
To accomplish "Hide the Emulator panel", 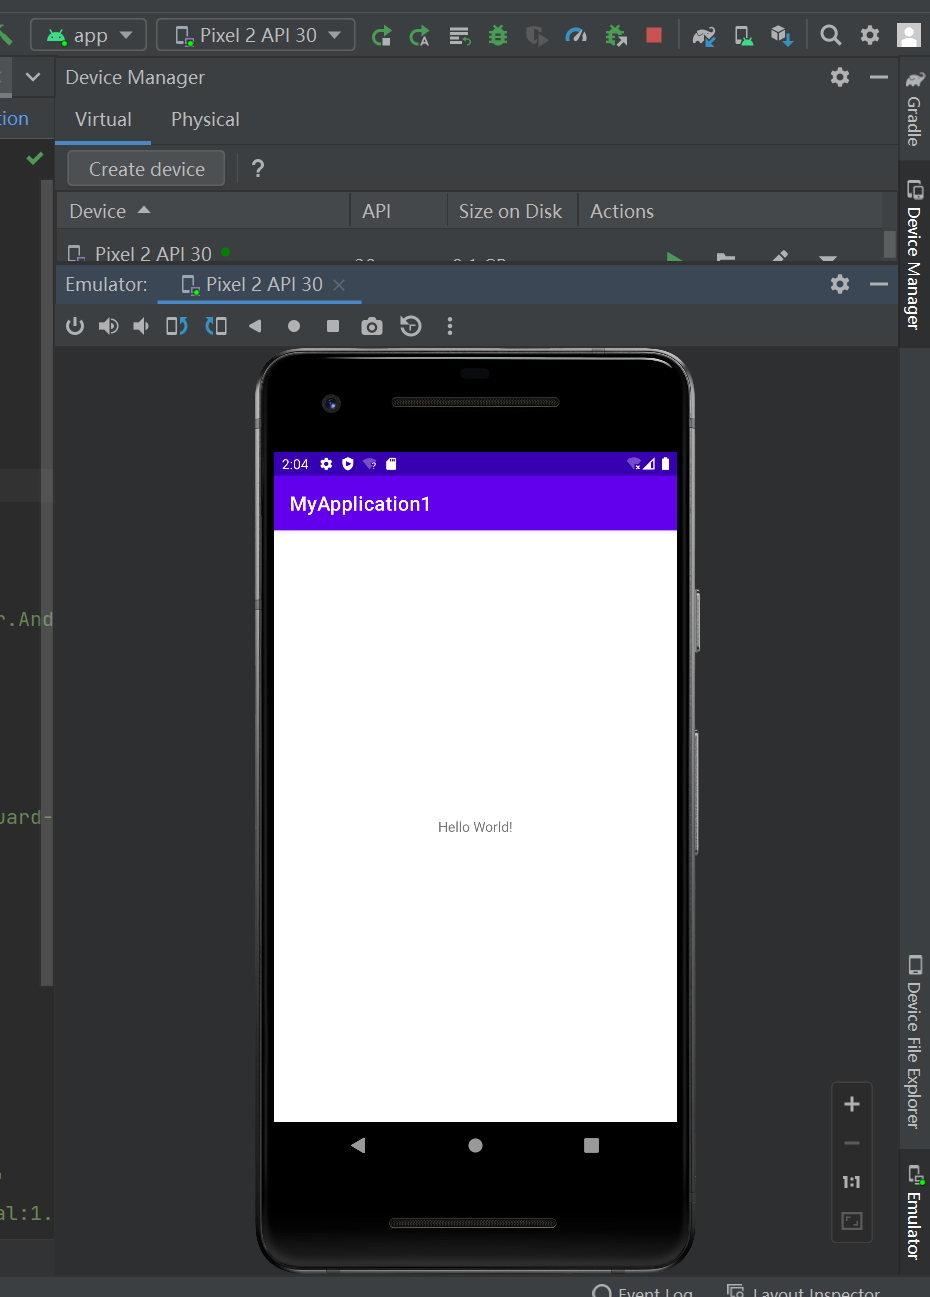I will tap(879, 284).
